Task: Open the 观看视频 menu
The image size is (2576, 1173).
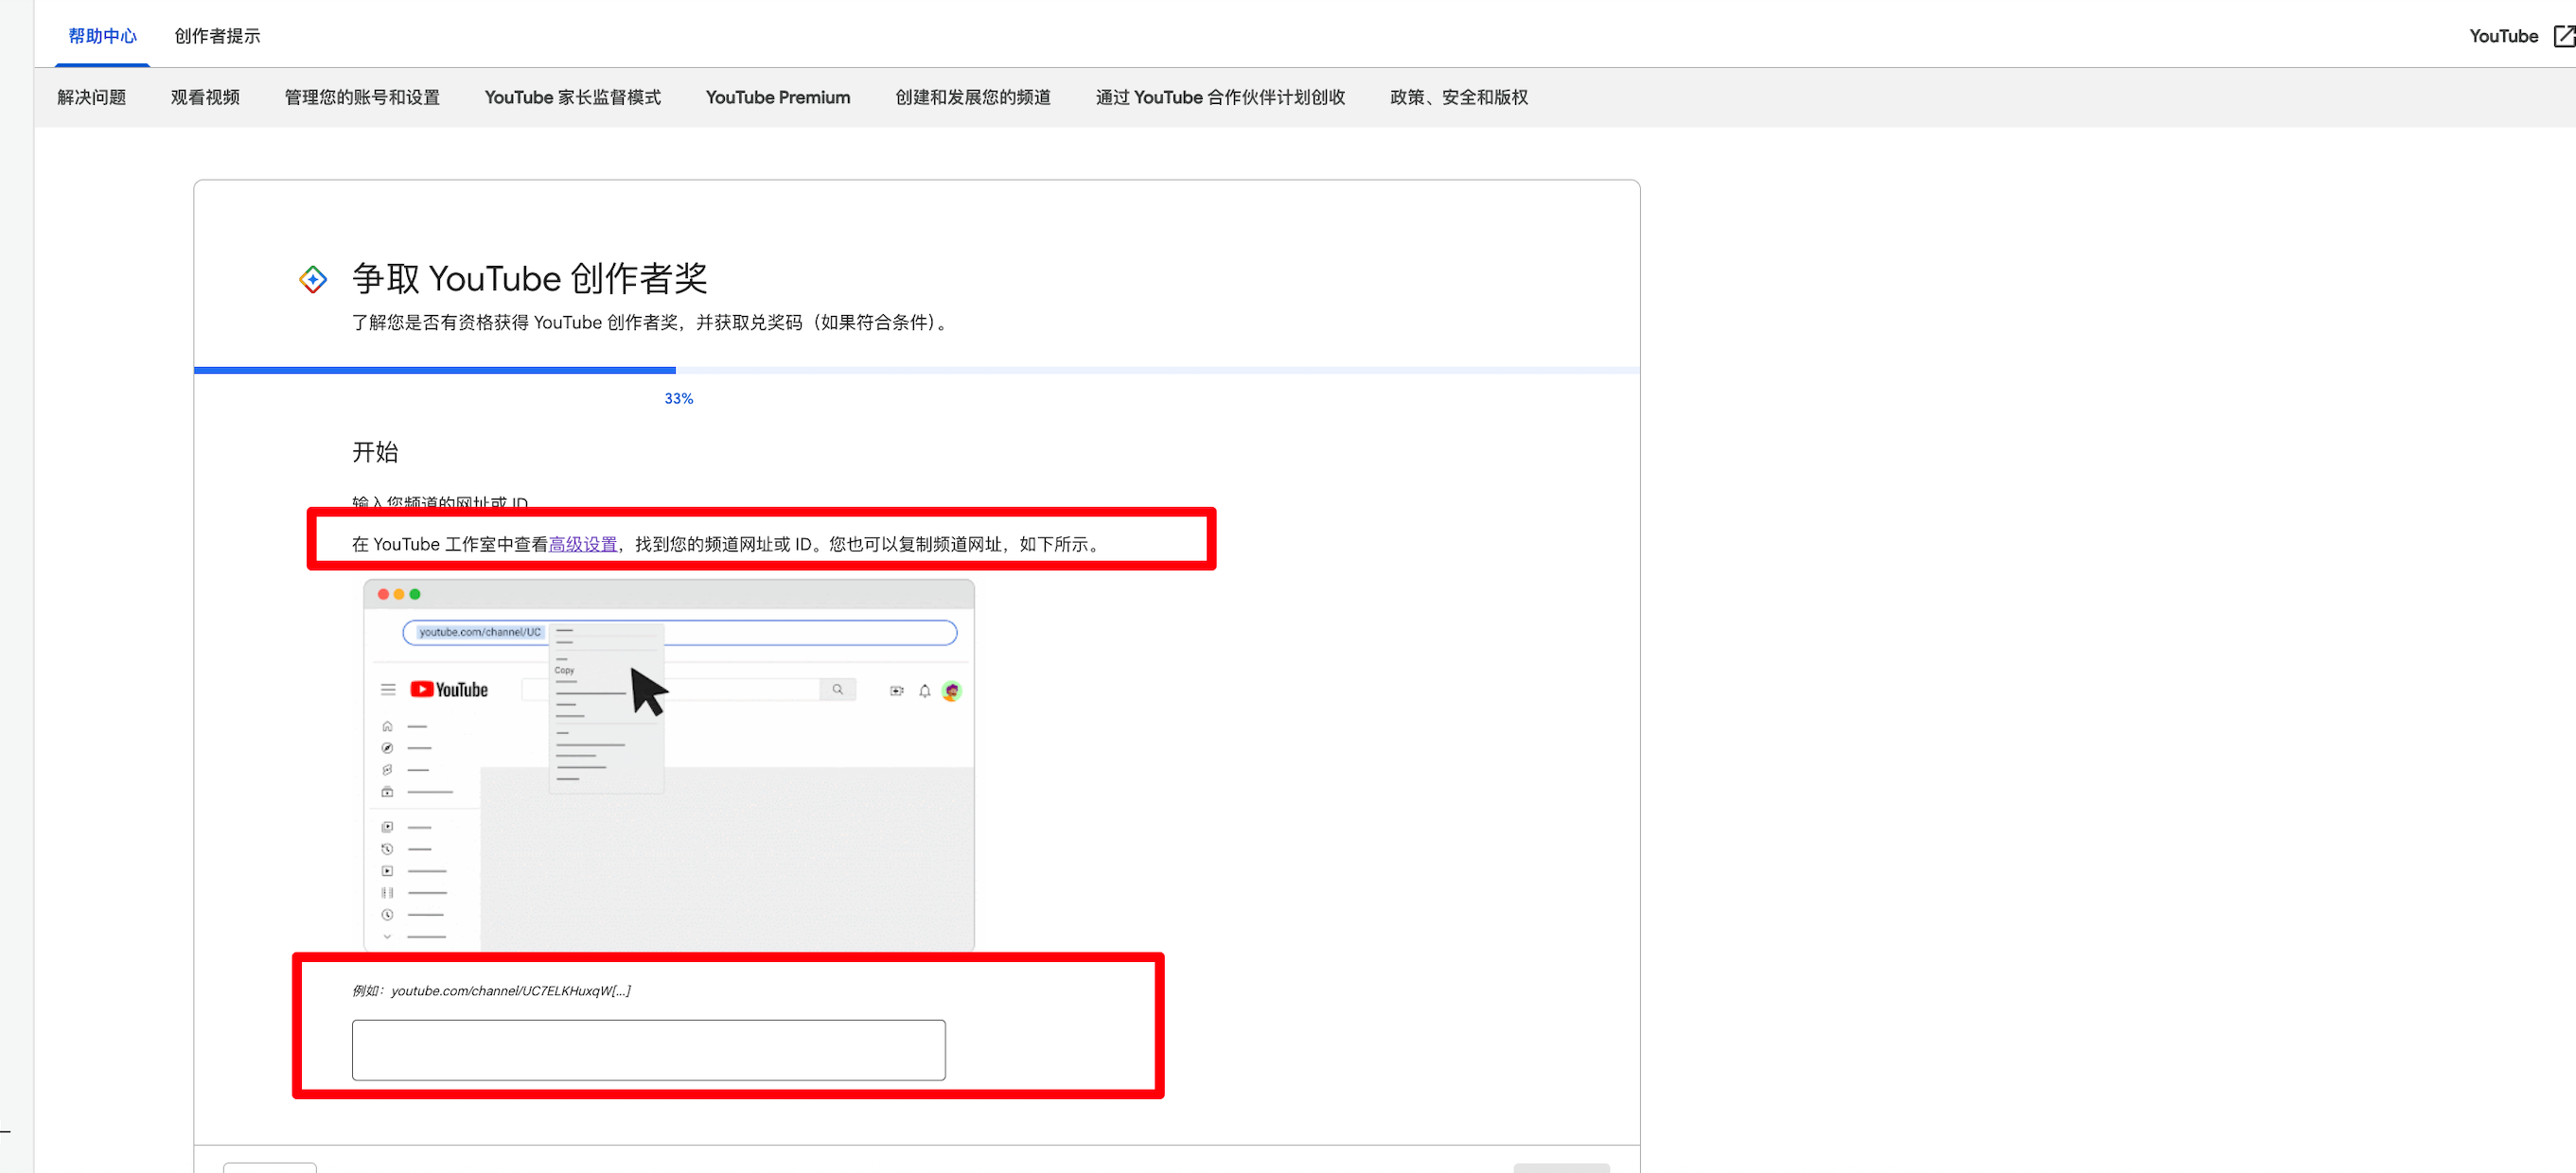Action: pyautogui.click(x=205, y=97)
